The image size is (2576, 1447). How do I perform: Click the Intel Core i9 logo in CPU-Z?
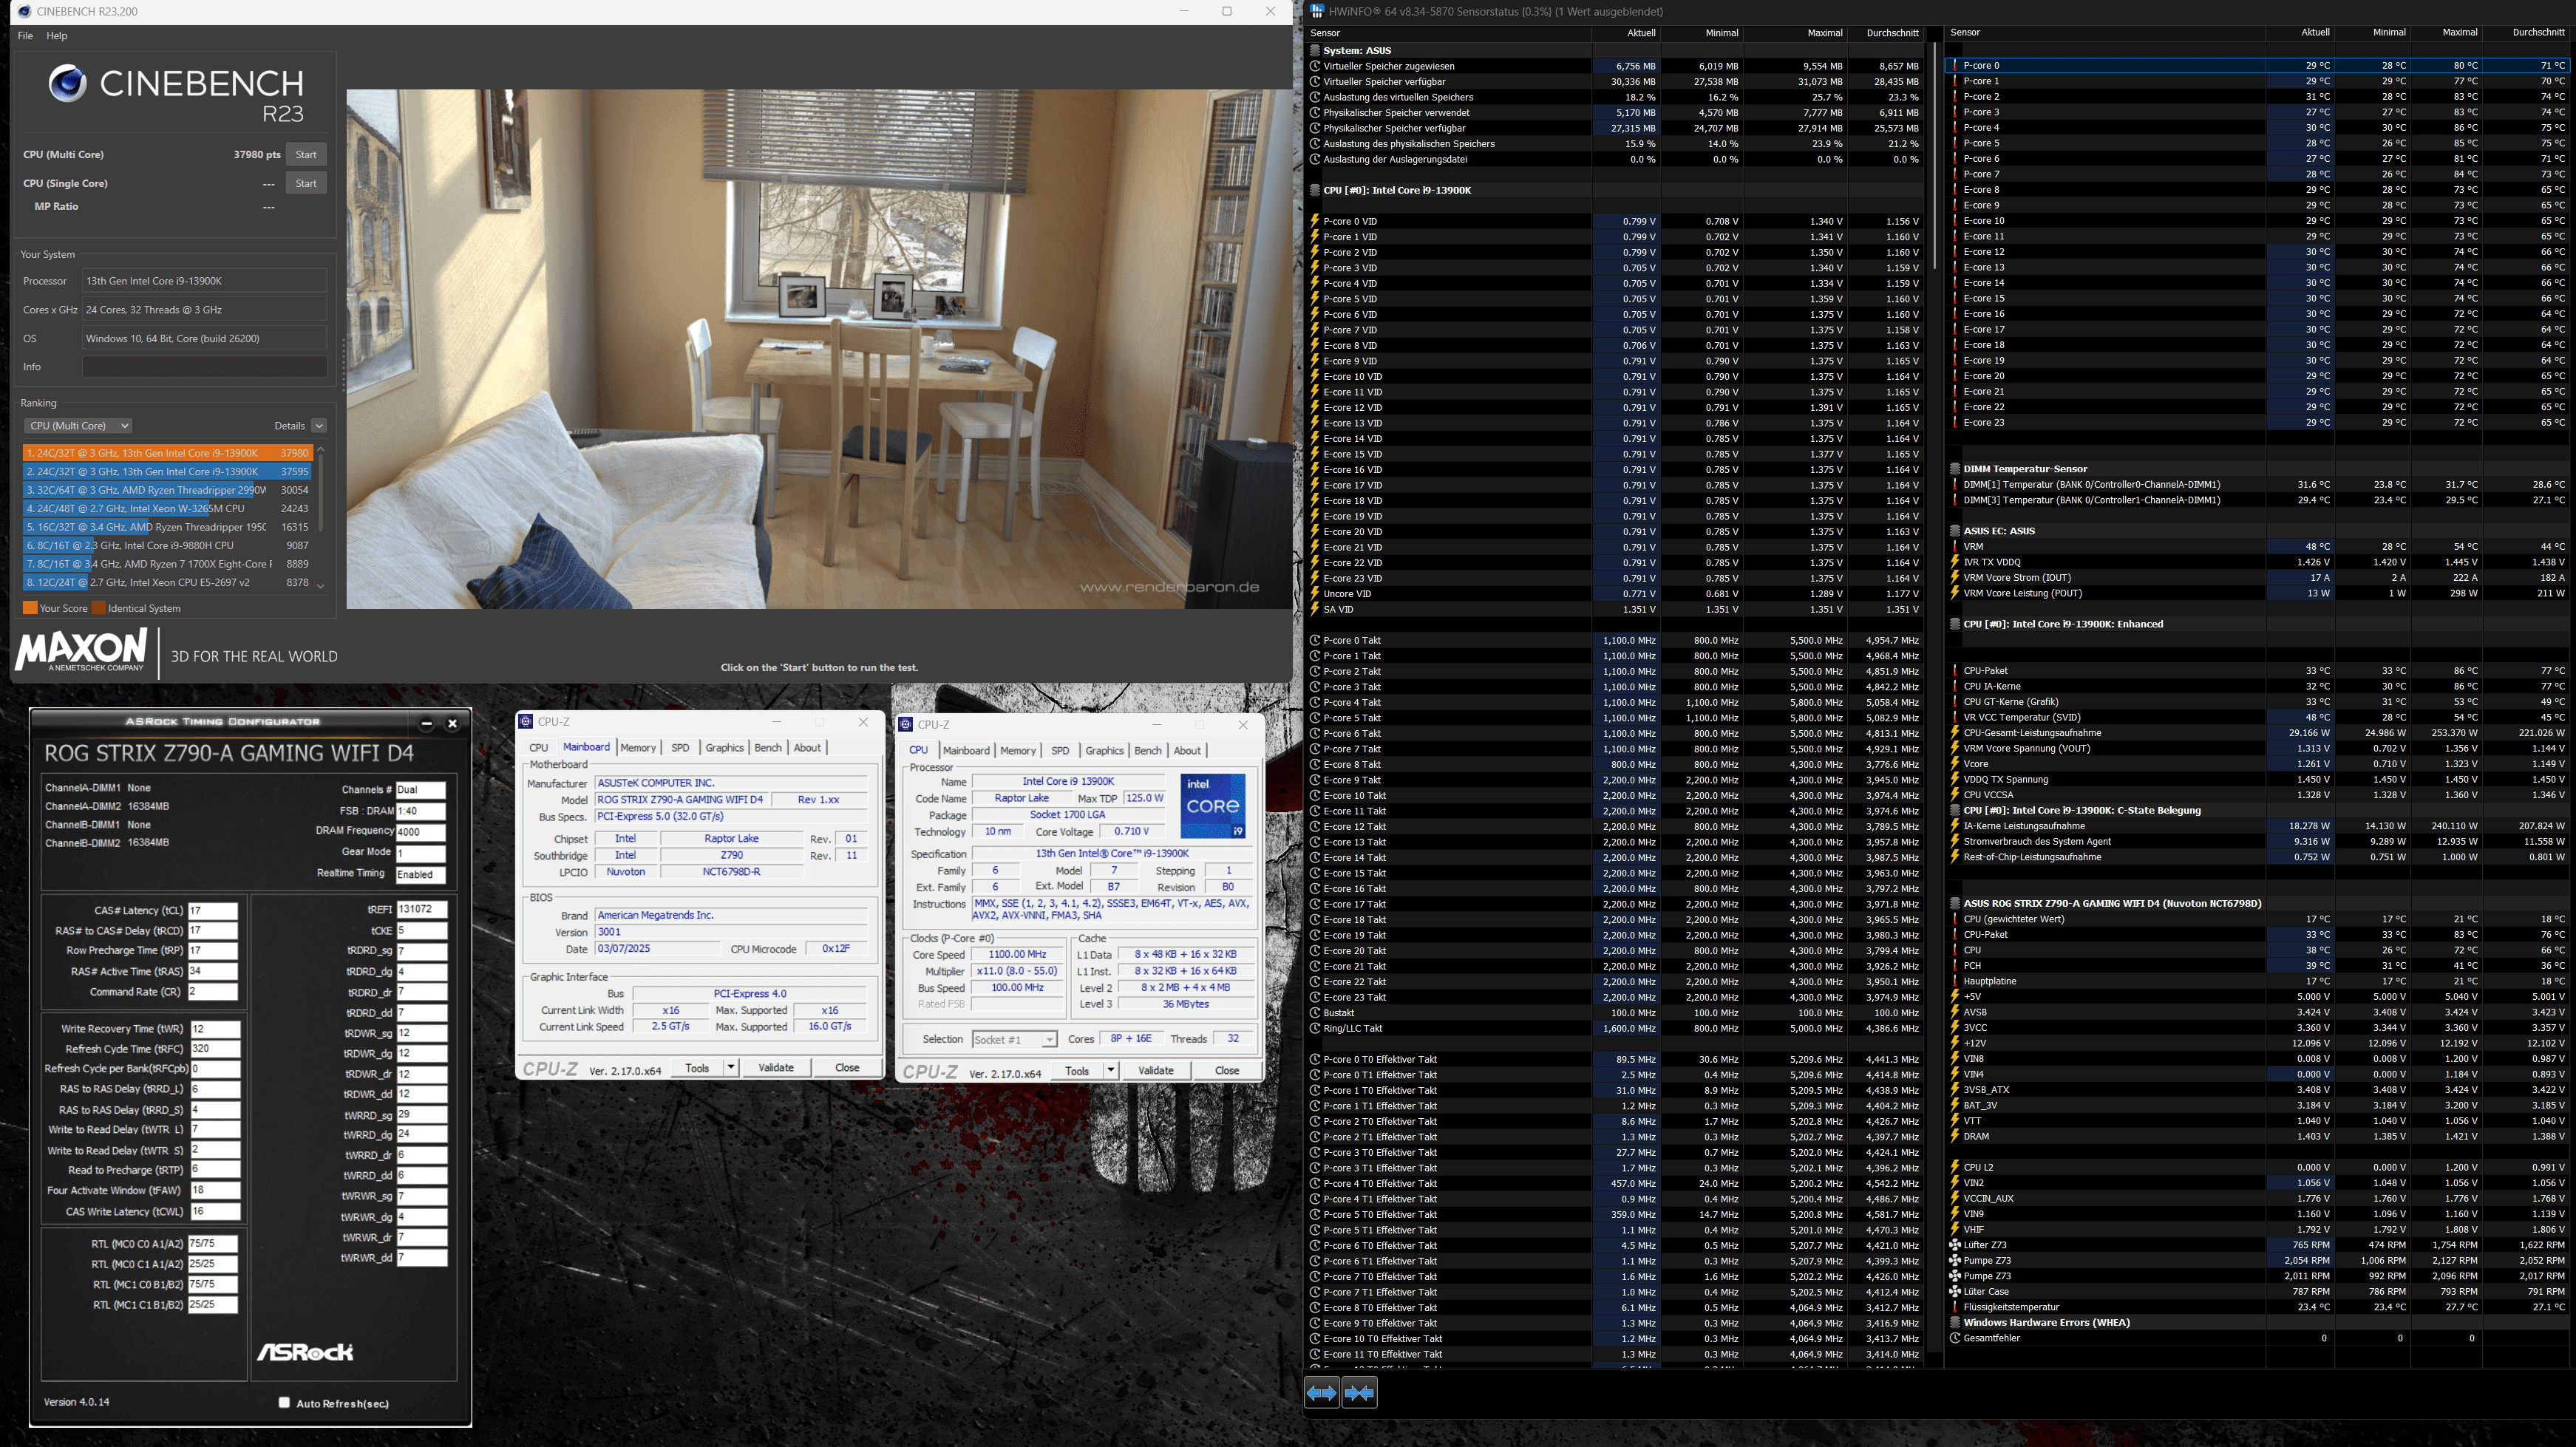click(1213, 805)
